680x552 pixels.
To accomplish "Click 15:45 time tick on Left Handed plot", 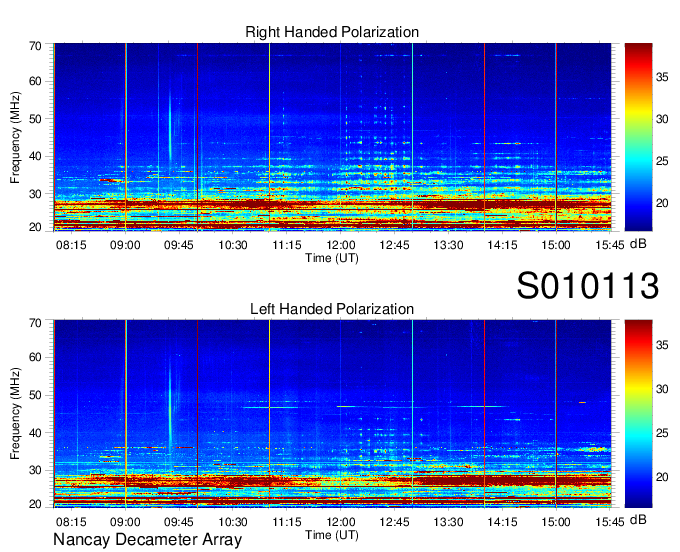I will 610,522.
